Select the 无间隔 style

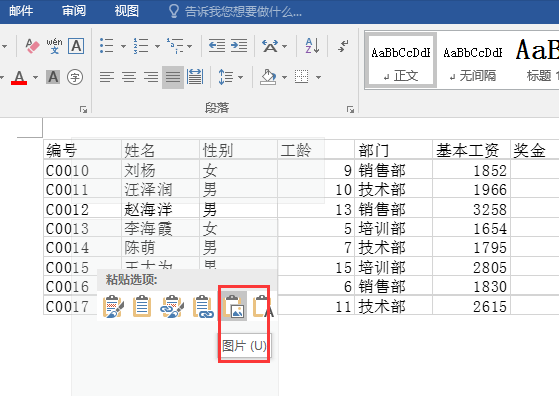pyautogui.click(x=473, y=60)
